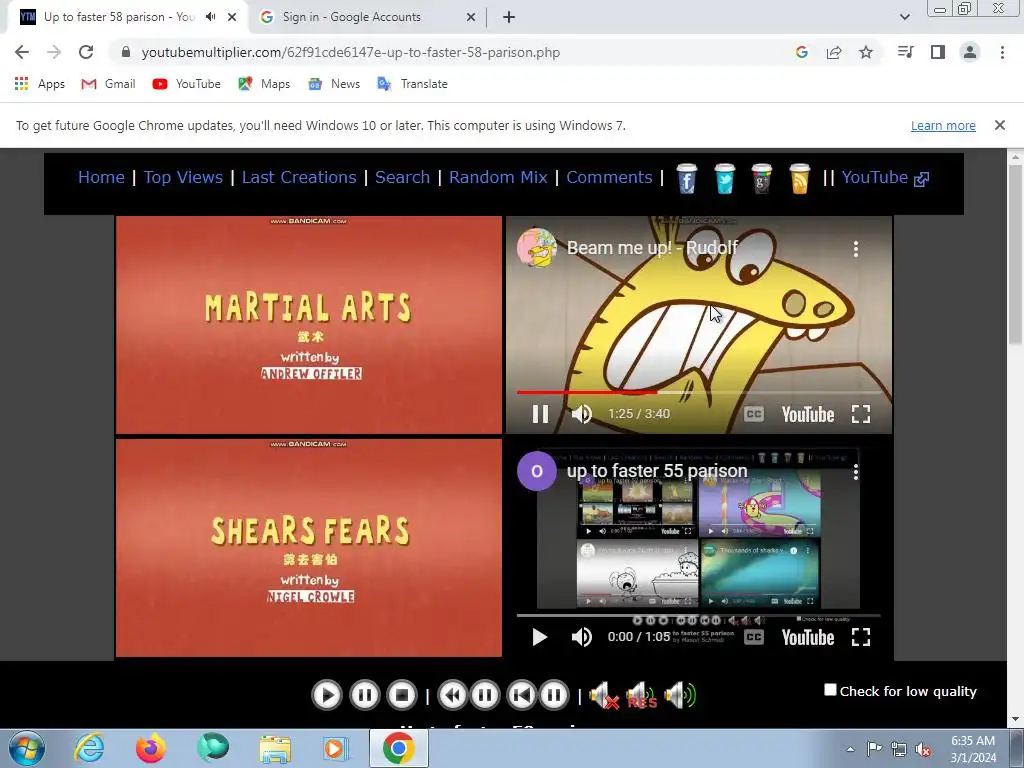Bookmark this page with the star icon
This screenshot has height=768, width=1024.
click(866, 52)
